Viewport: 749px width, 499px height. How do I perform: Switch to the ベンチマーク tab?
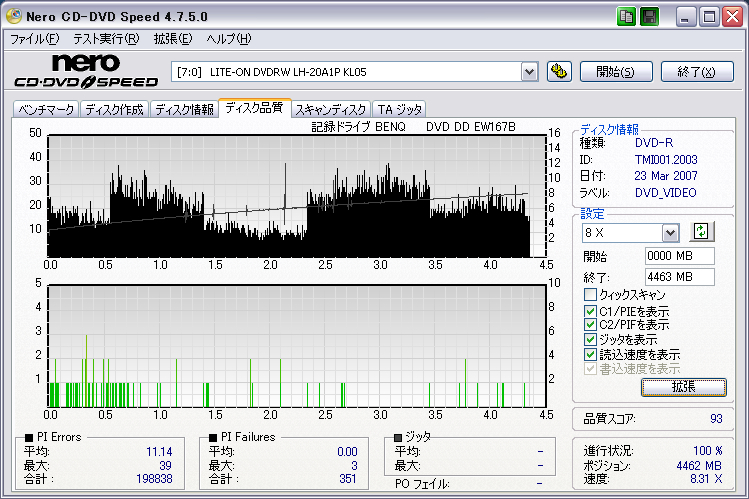coord(46,109)
